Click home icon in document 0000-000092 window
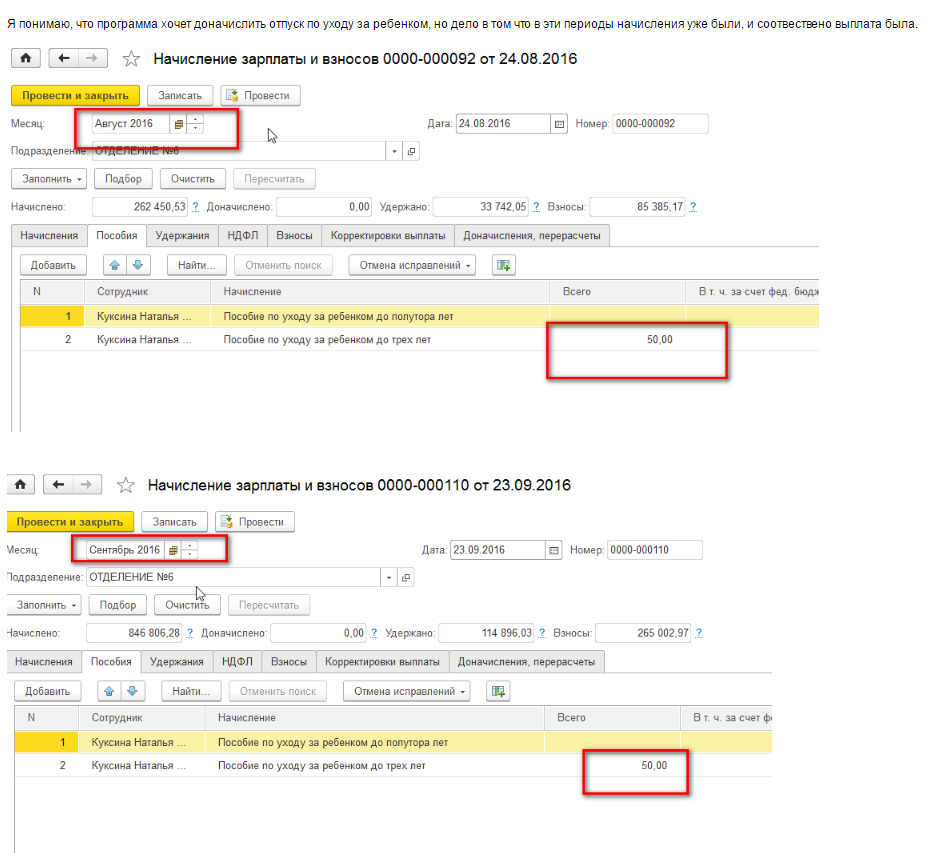The height and width of the screenshot is (853, 940). point(25,59)
